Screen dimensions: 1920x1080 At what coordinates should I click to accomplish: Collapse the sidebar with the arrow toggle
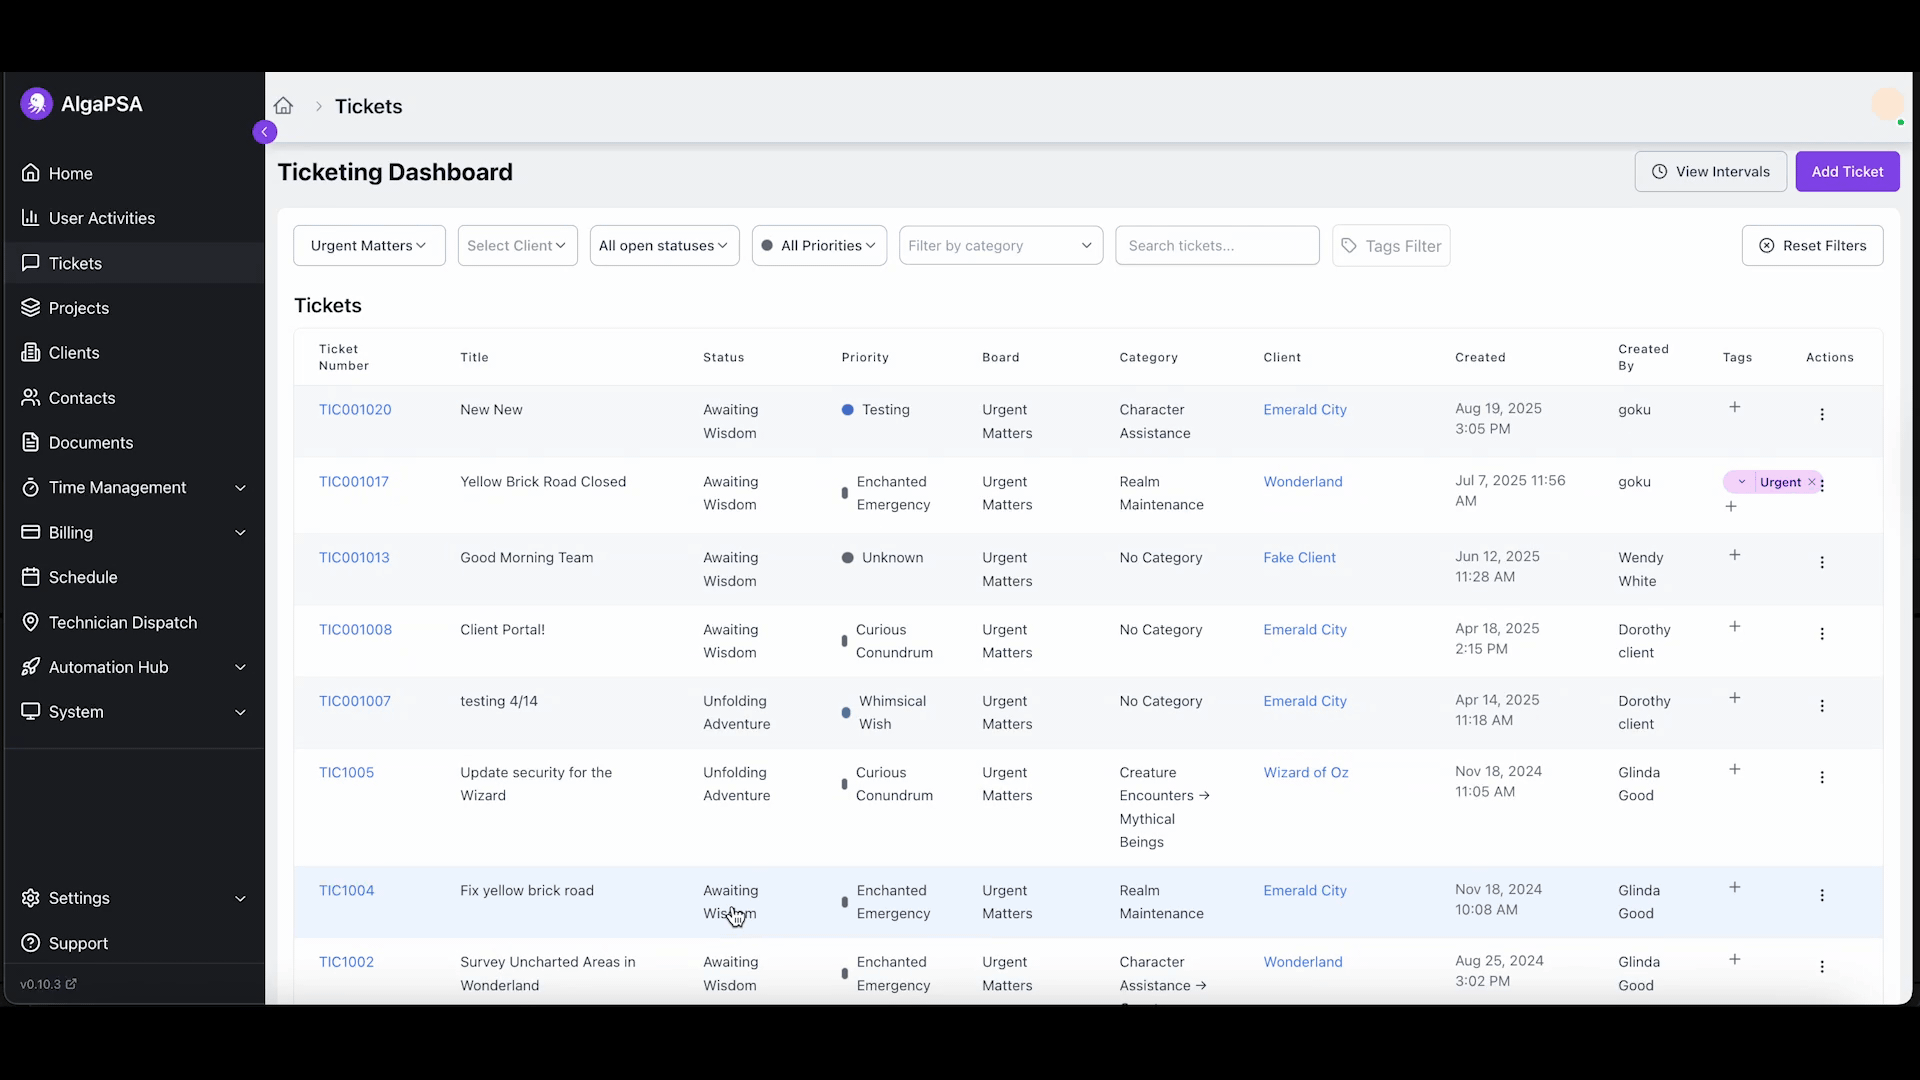click(264, 131)
